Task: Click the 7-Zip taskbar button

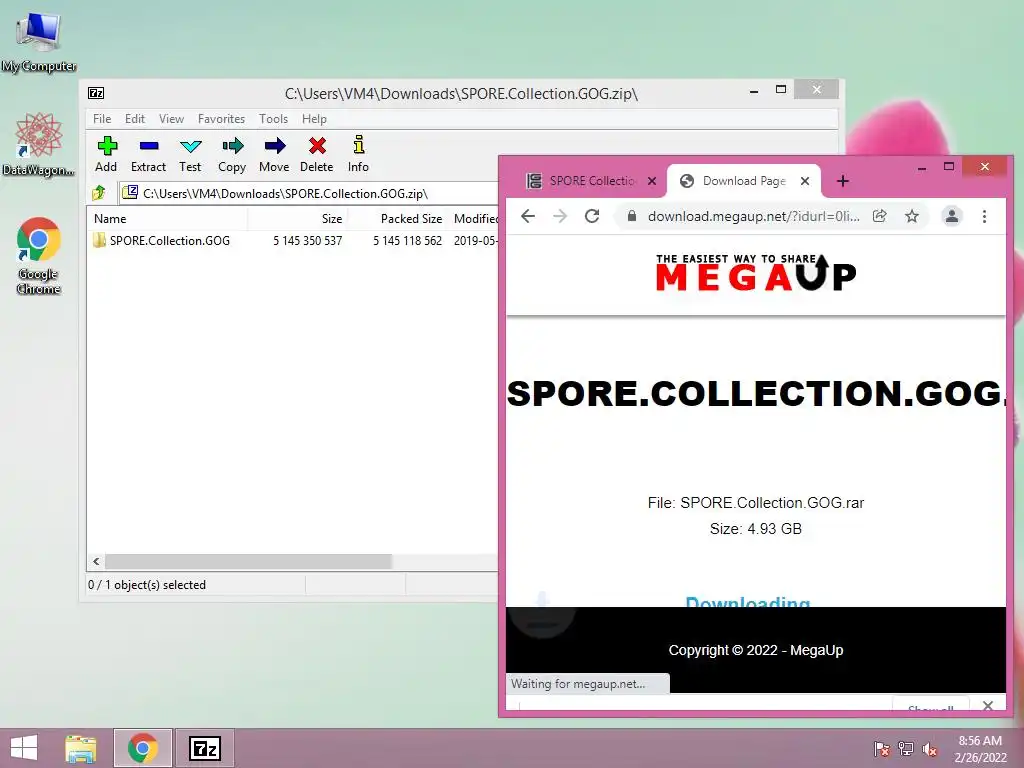Action: (204, 748)
